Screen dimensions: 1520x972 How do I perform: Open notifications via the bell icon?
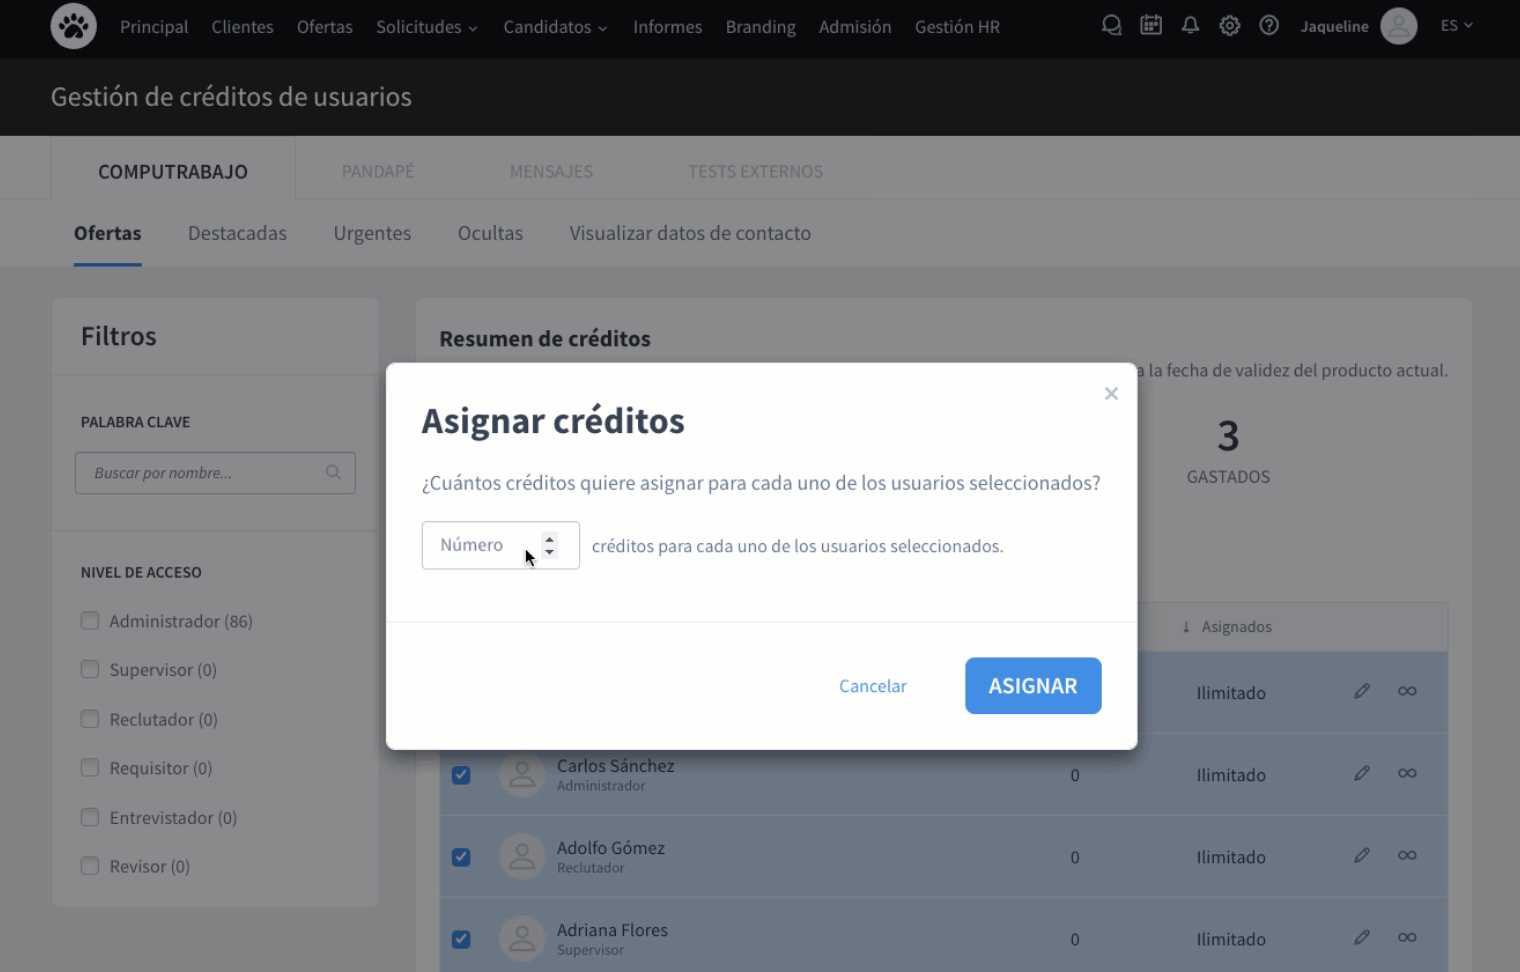[x=1189, y=26]
